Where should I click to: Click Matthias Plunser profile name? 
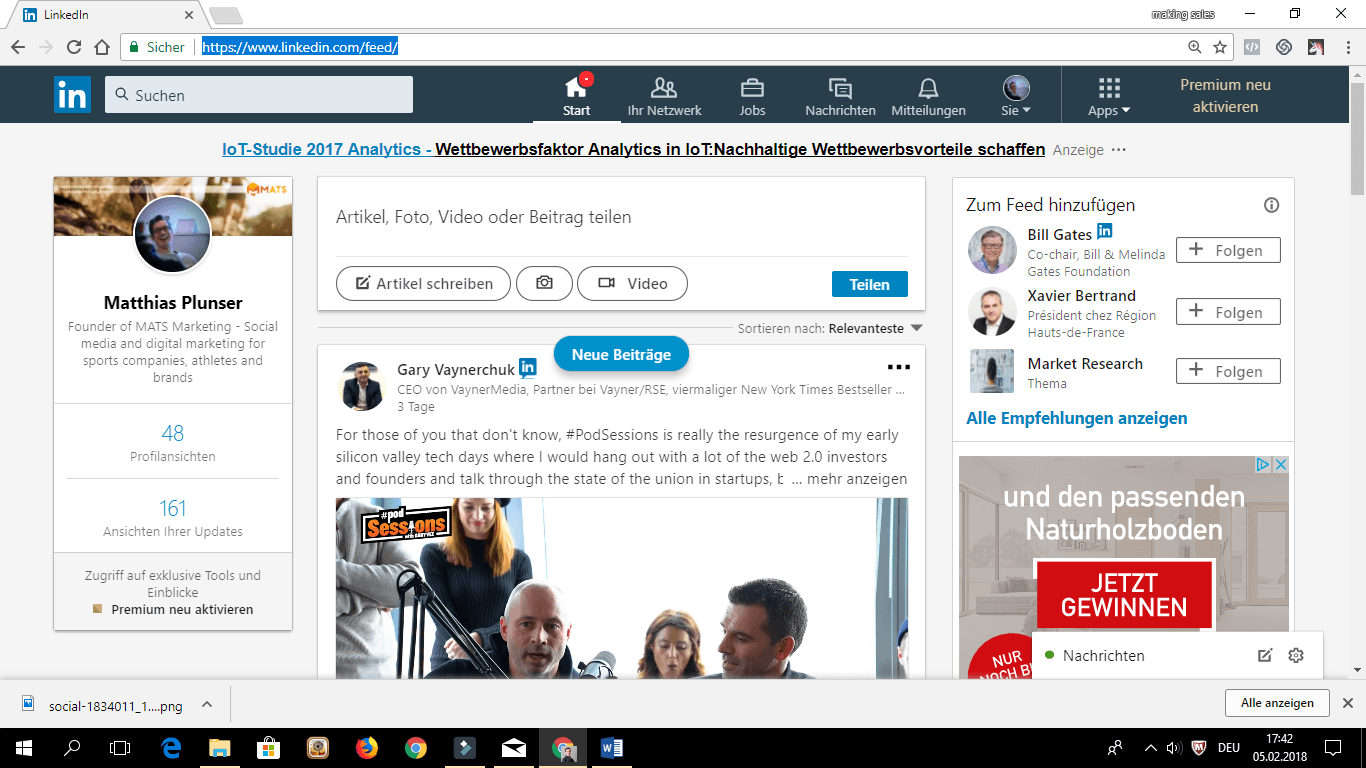point(173,302)
